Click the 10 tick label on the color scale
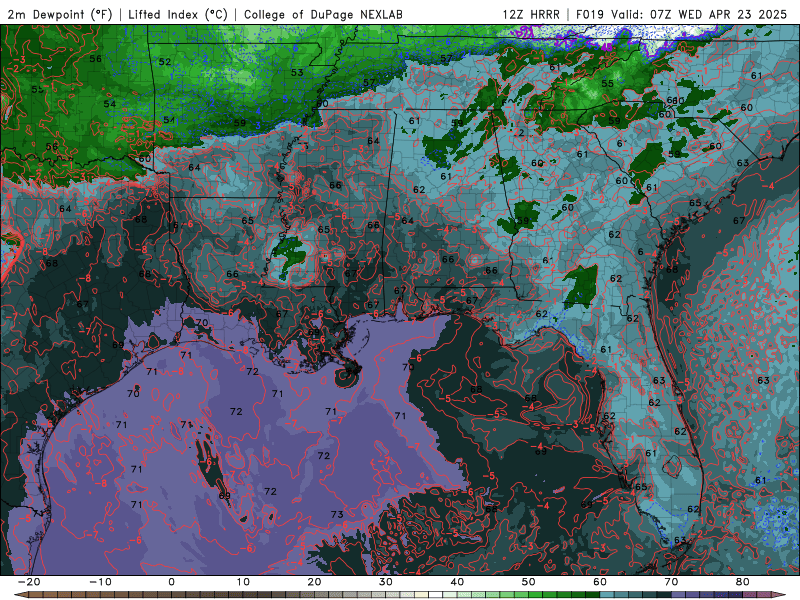The height and width of the screenshot is (600, 800). [243, 582]
